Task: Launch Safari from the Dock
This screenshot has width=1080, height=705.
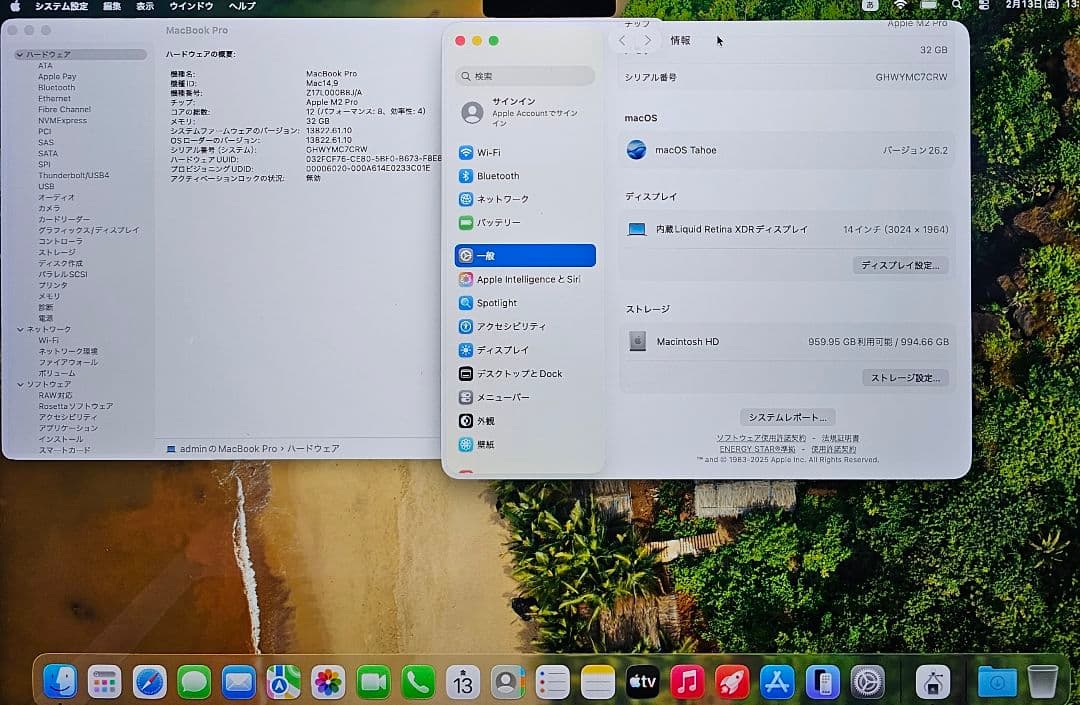Action: [149, 682]
